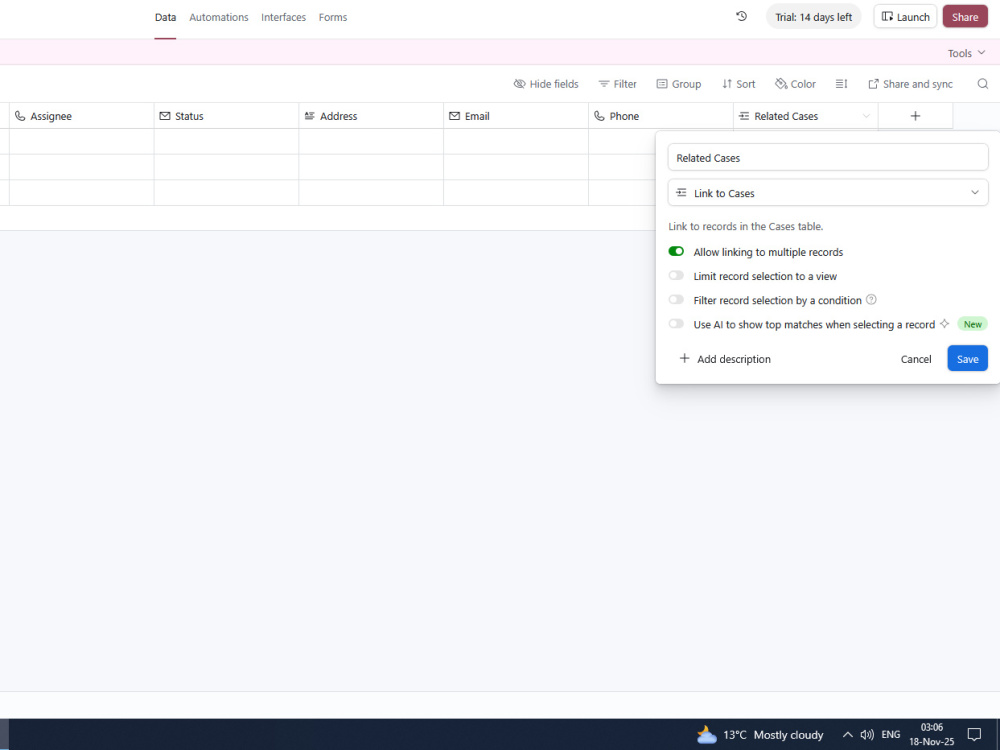Screen dimensions: 1000x750
Task: Switch to the Data tab
Action: click(165, 17)
